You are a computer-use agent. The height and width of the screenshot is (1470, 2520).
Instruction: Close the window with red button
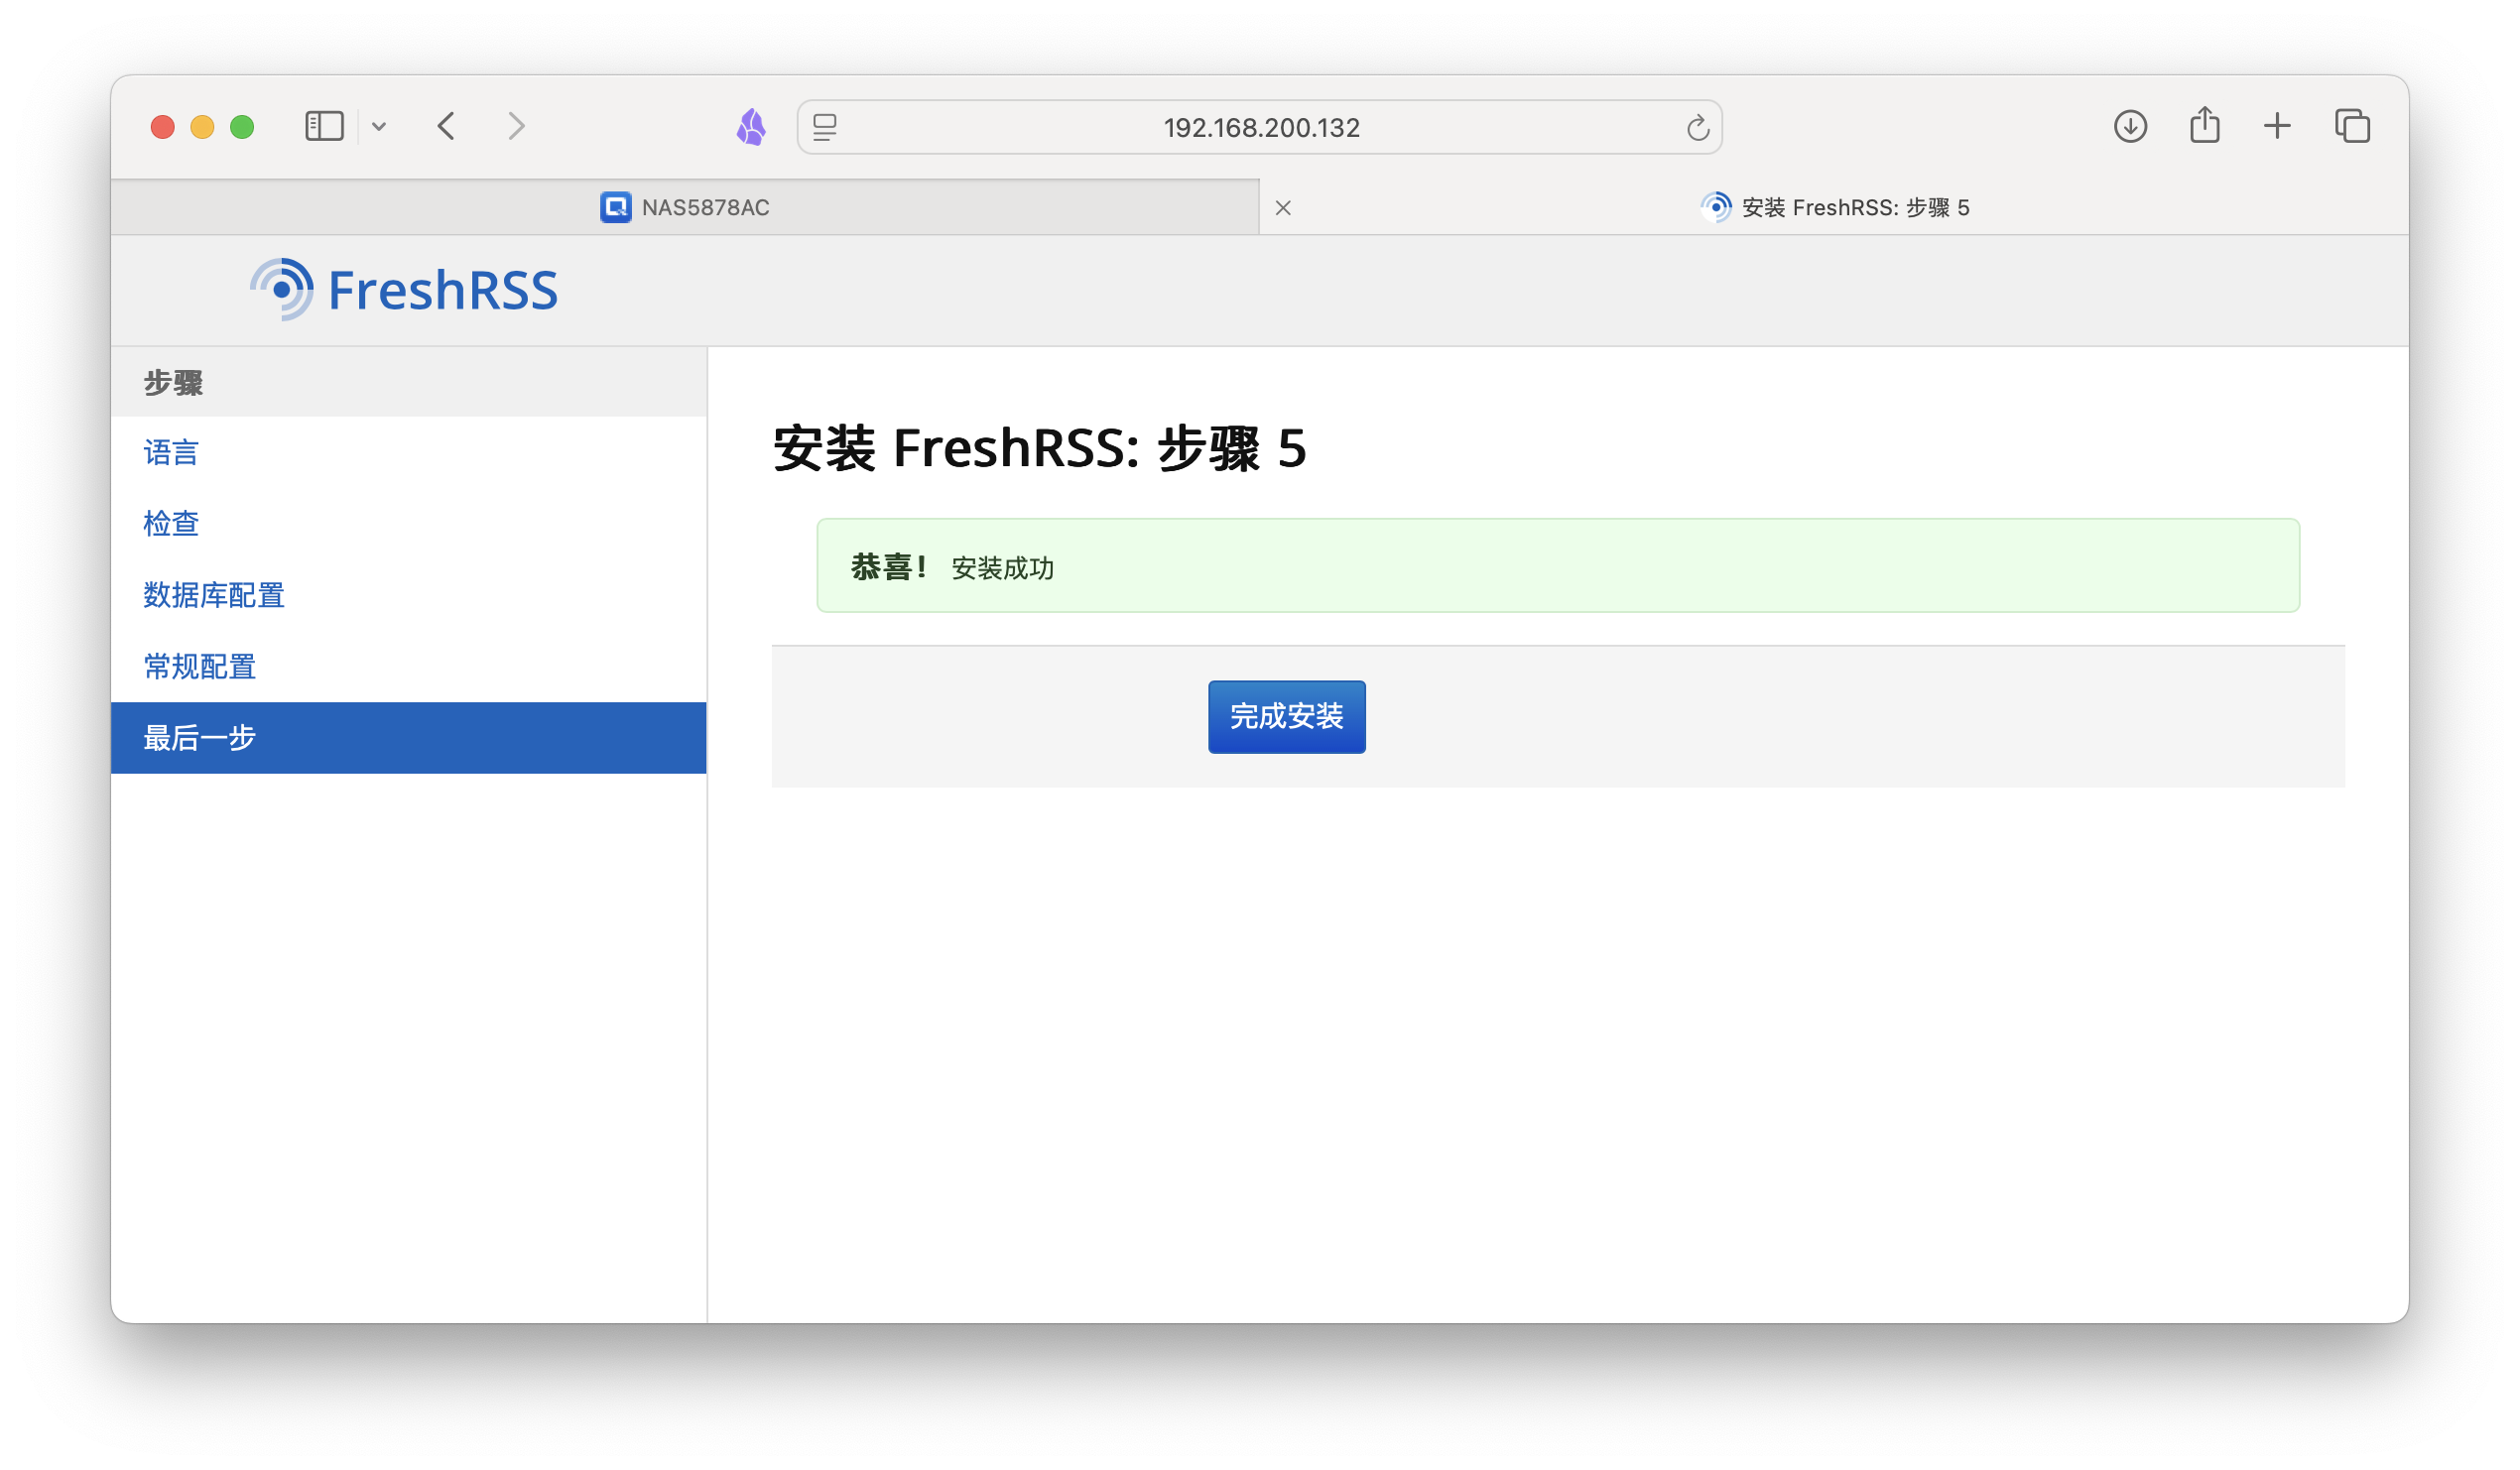click(163, 127)
